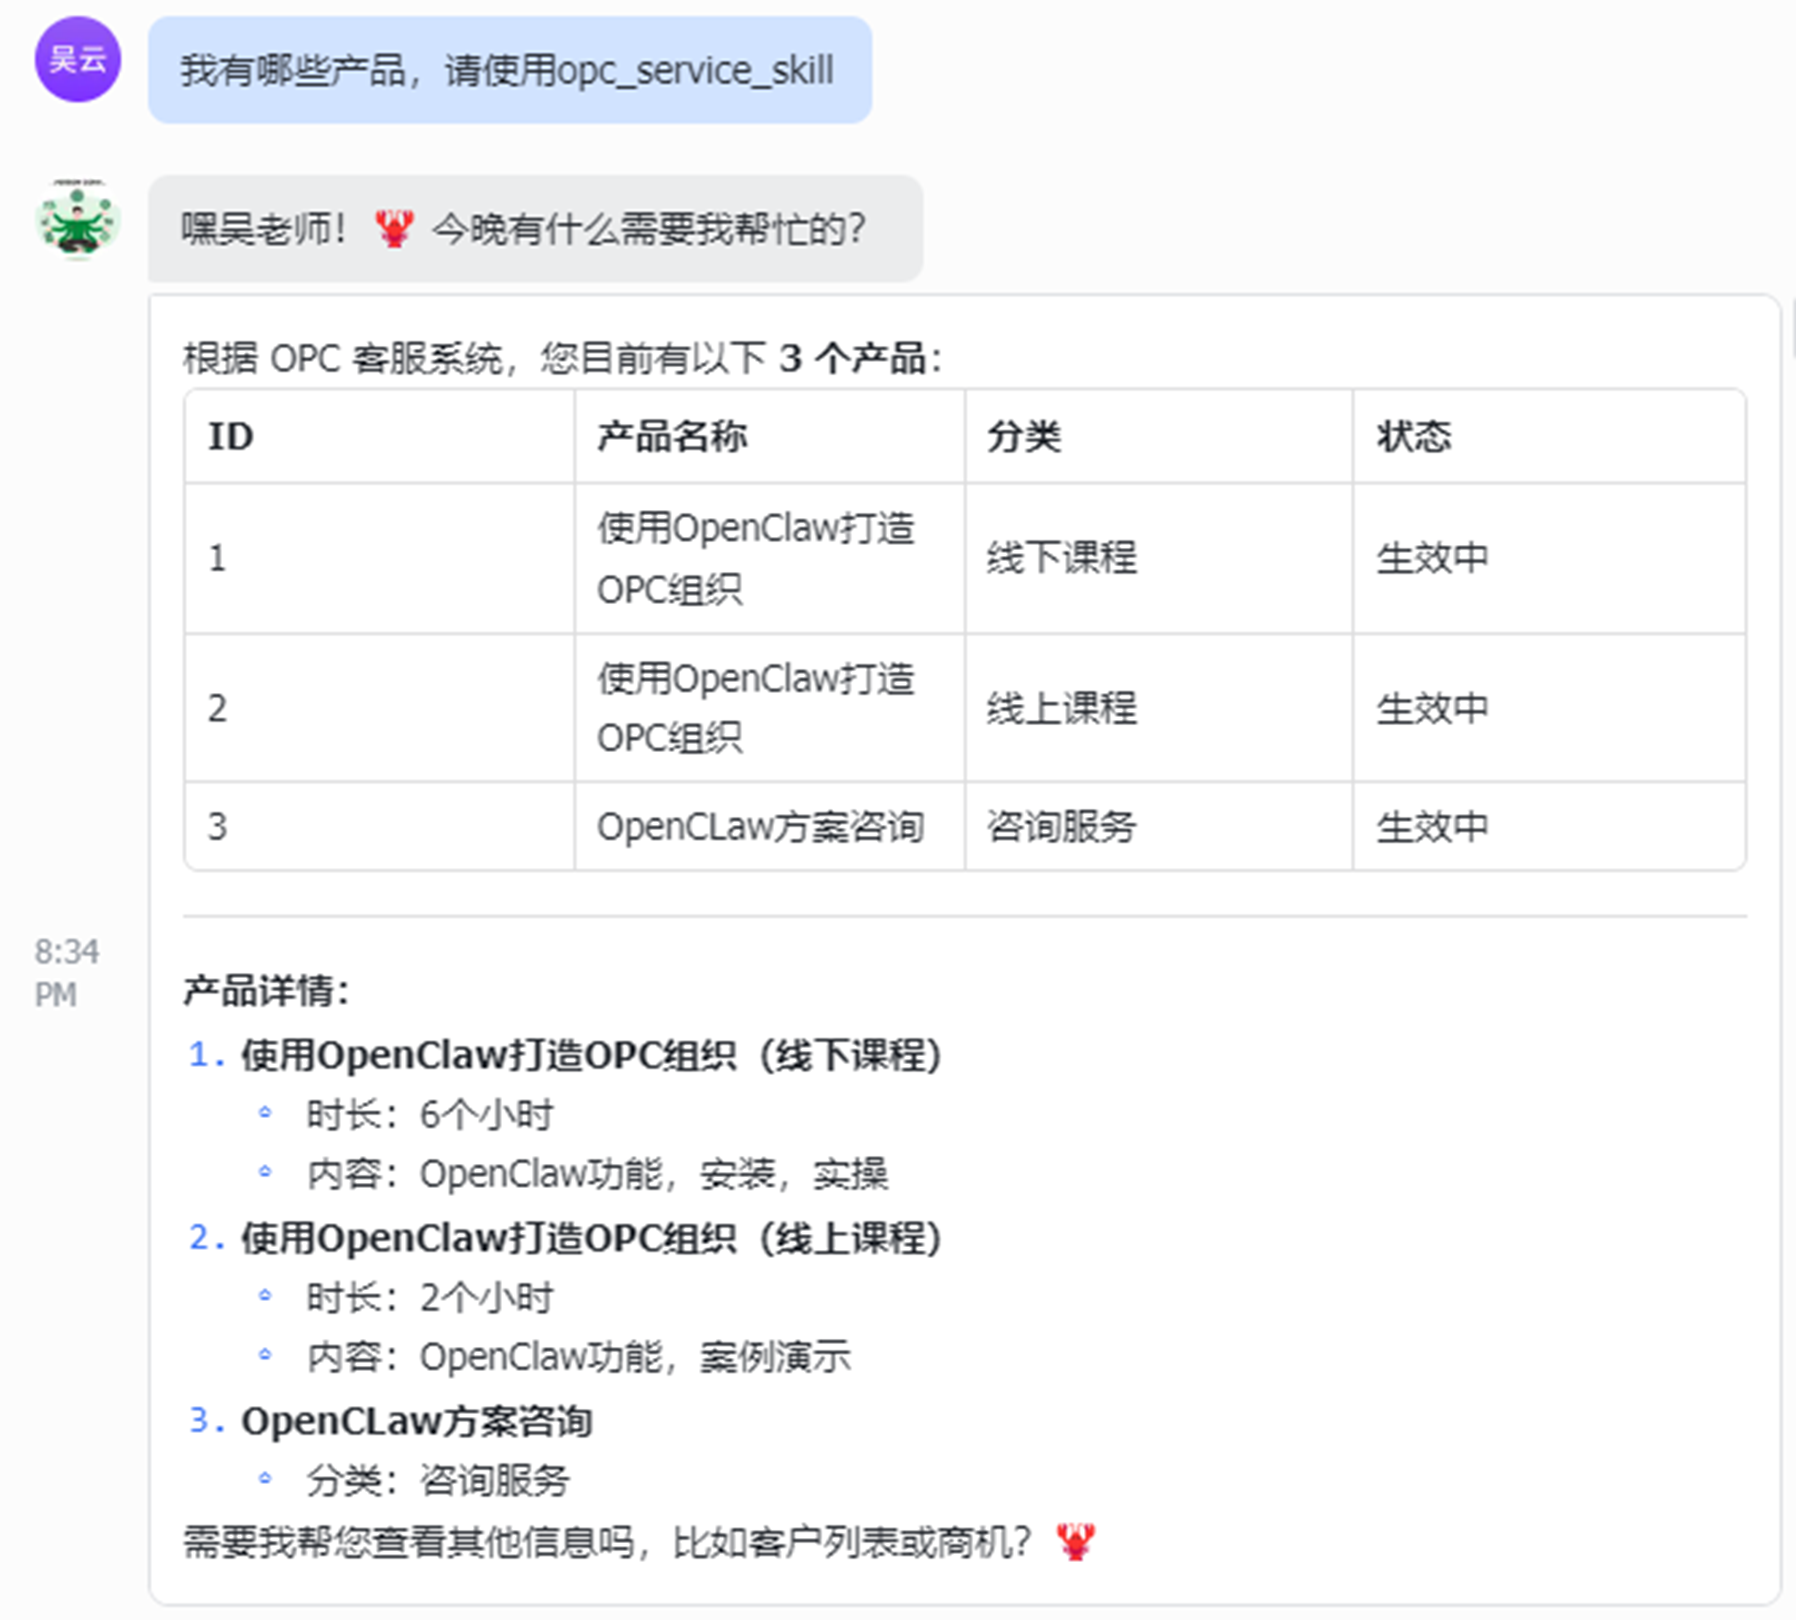1796x1620 pixels.
Task: Click the greeting message bubble from the assistant
Action: [x=525, y=228]
